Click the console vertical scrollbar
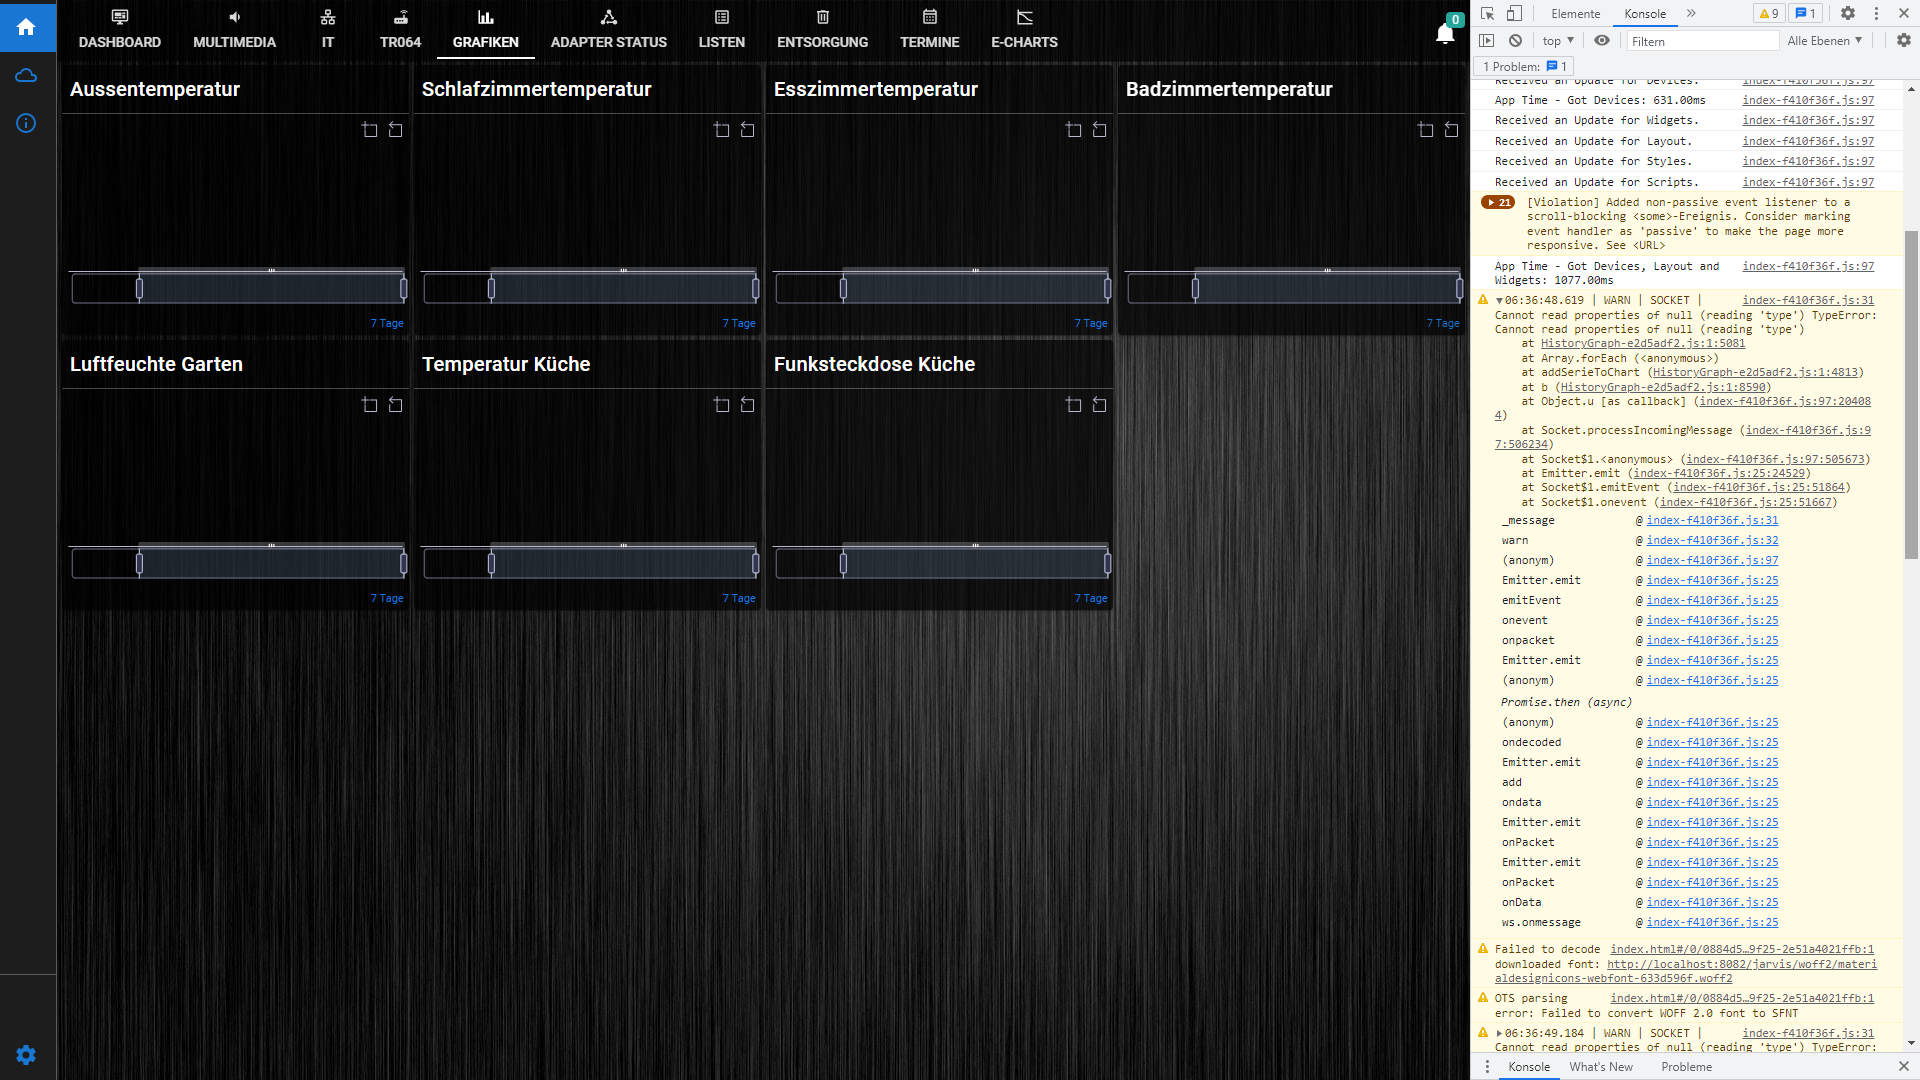Viewport: 1920px width, 1080px height. (x=1911, y=395)
